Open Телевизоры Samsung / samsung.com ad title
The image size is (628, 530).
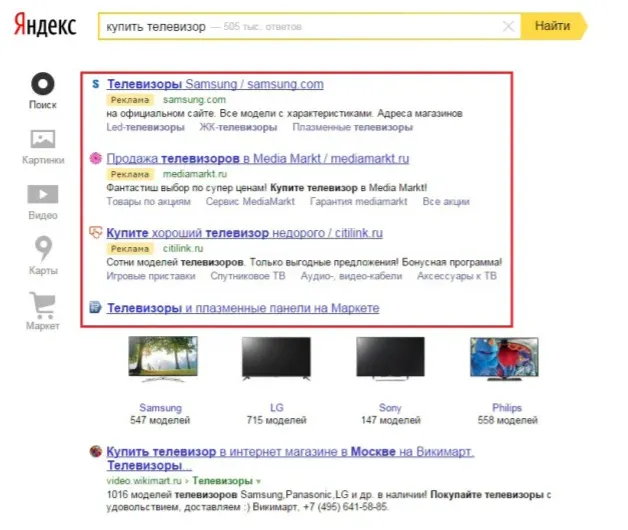pyautogui.click(x=215, y=84)
